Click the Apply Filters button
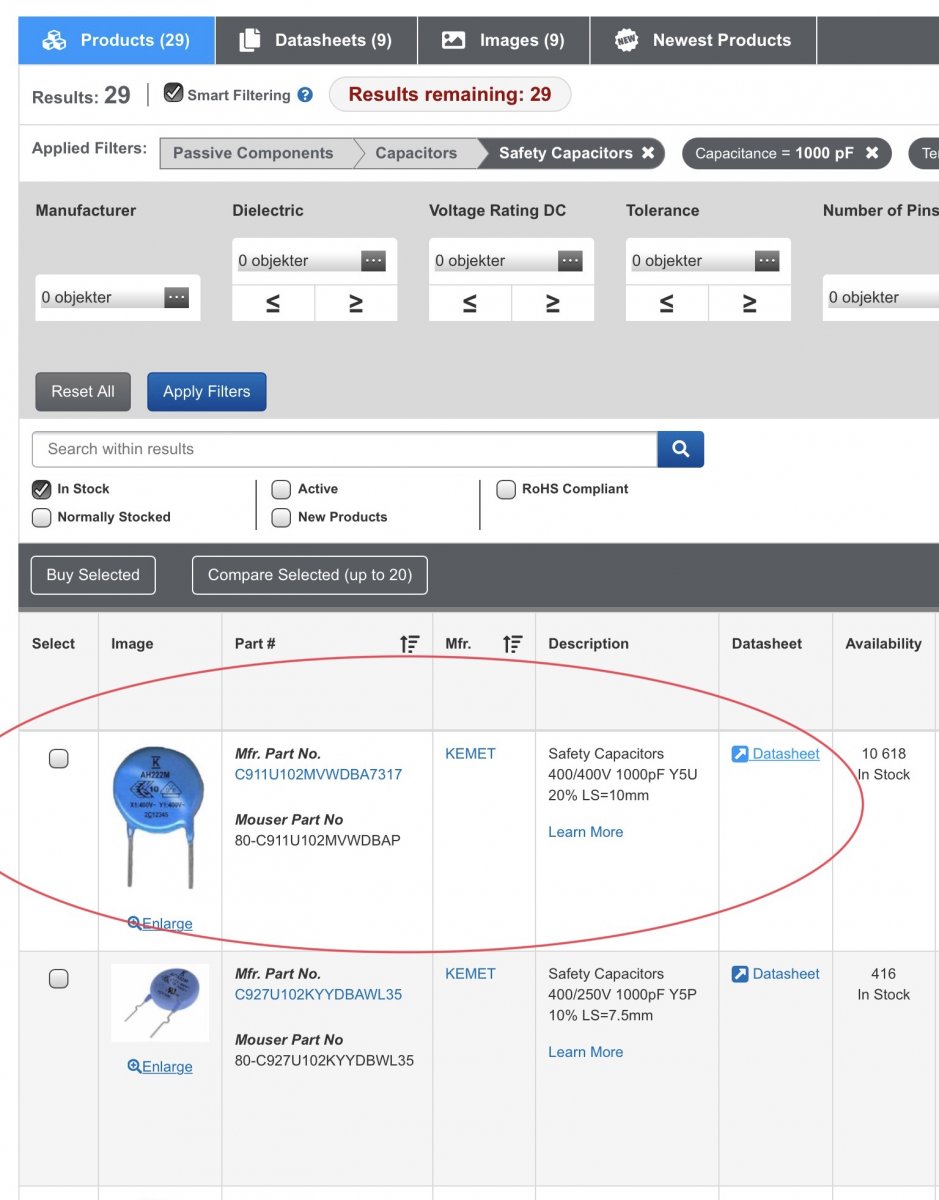This screenshot has width=939, height=1200. coord(207,391)
